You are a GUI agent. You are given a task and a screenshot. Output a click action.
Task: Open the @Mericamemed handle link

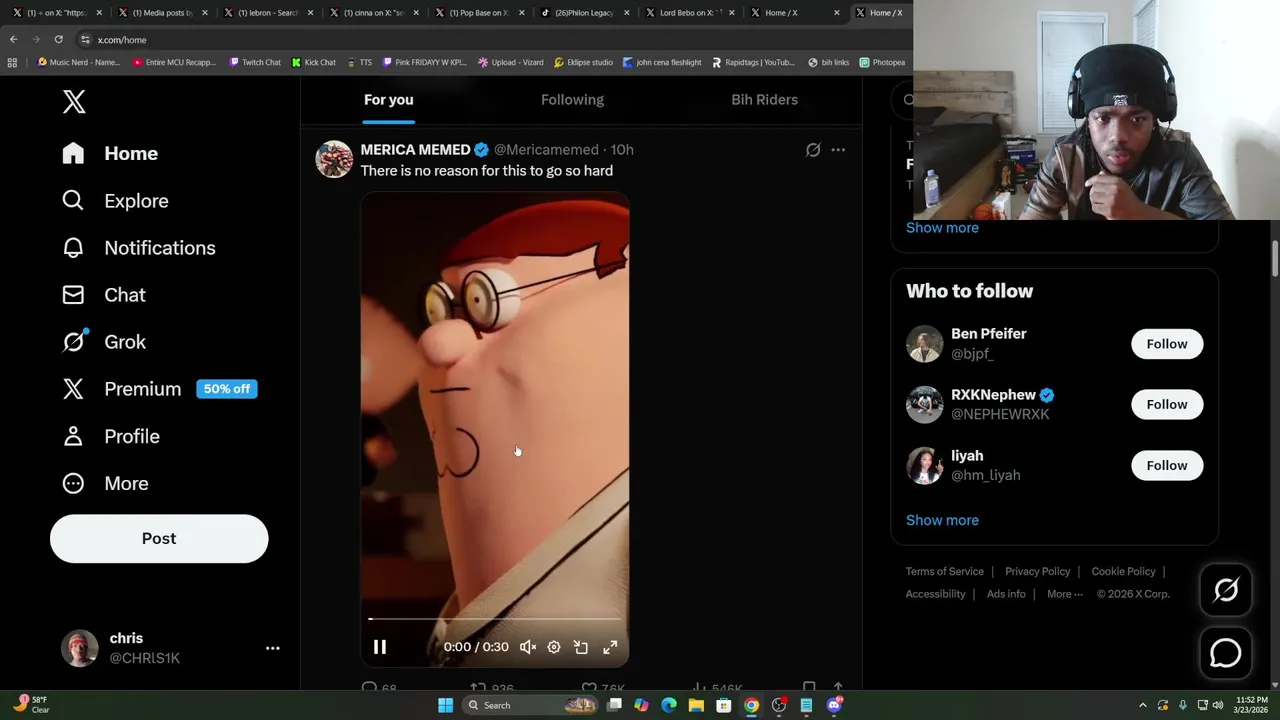click(x=546, y=149)
